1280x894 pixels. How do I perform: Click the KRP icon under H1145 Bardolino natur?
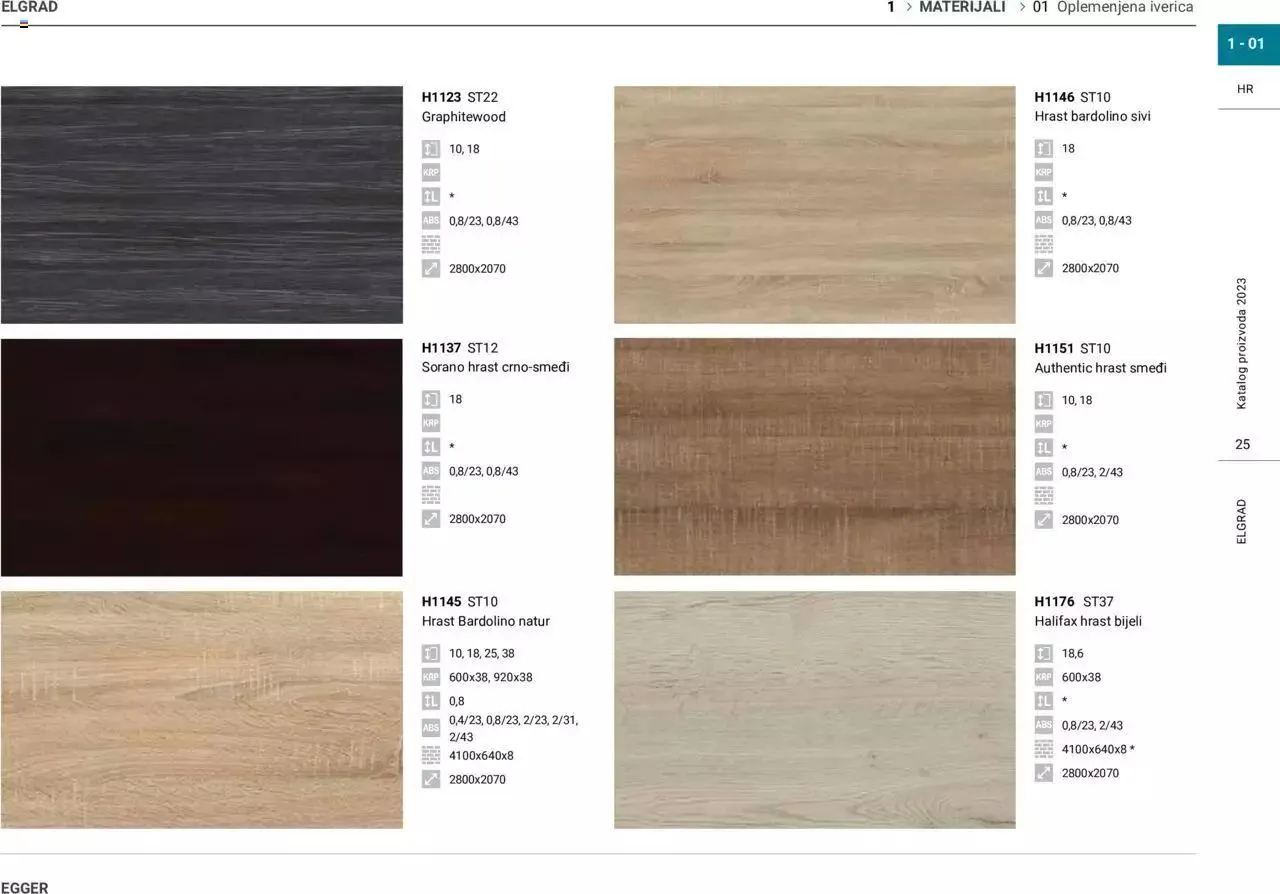coord(431,677)
